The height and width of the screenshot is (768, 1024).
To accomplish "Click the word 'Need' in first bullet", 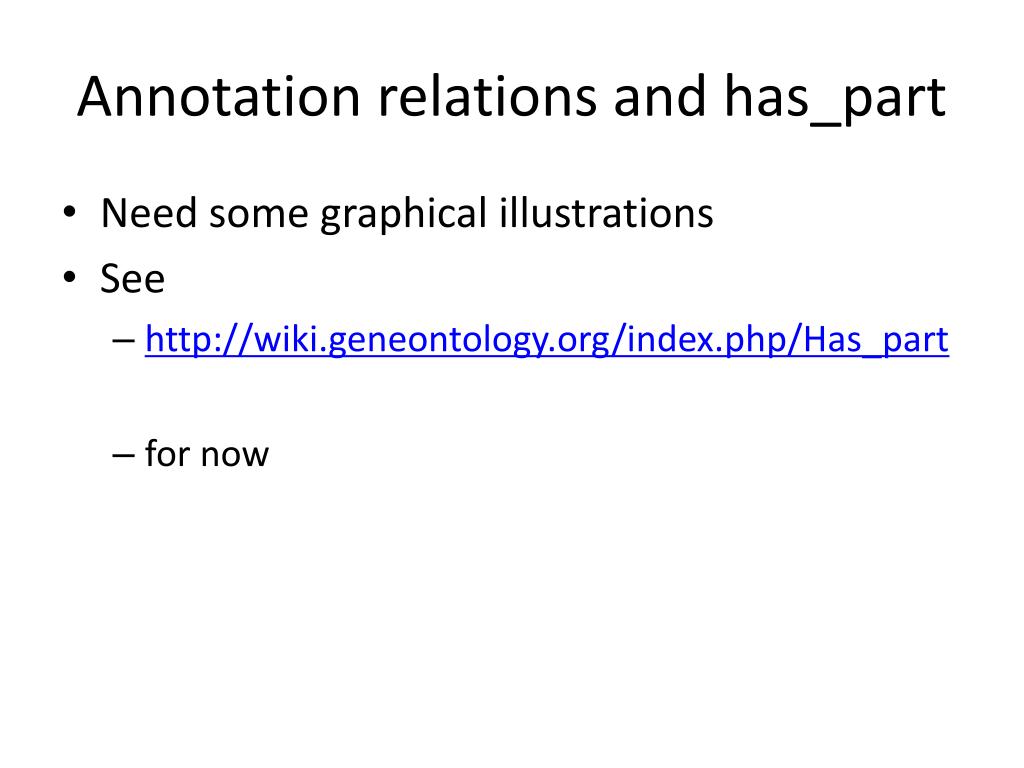I will (x=149, y=212).
